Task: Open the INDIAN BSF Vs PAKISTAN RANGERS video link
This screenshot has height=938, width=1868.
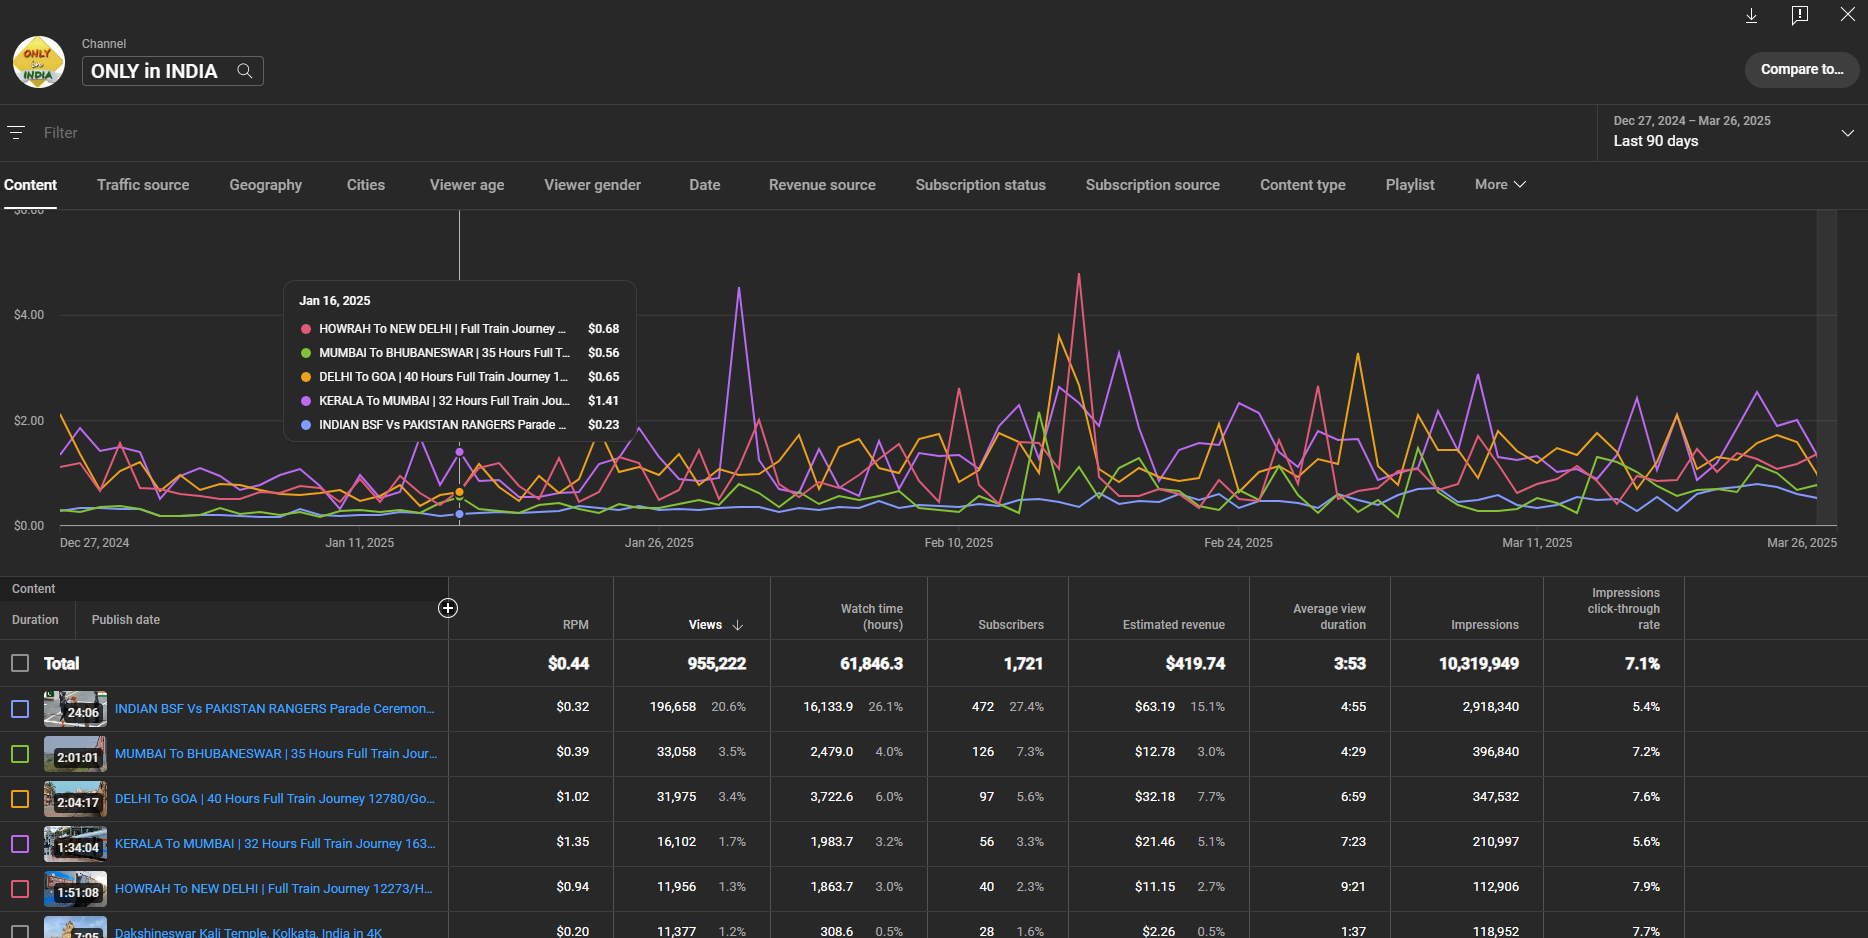Action: point(275,708)
